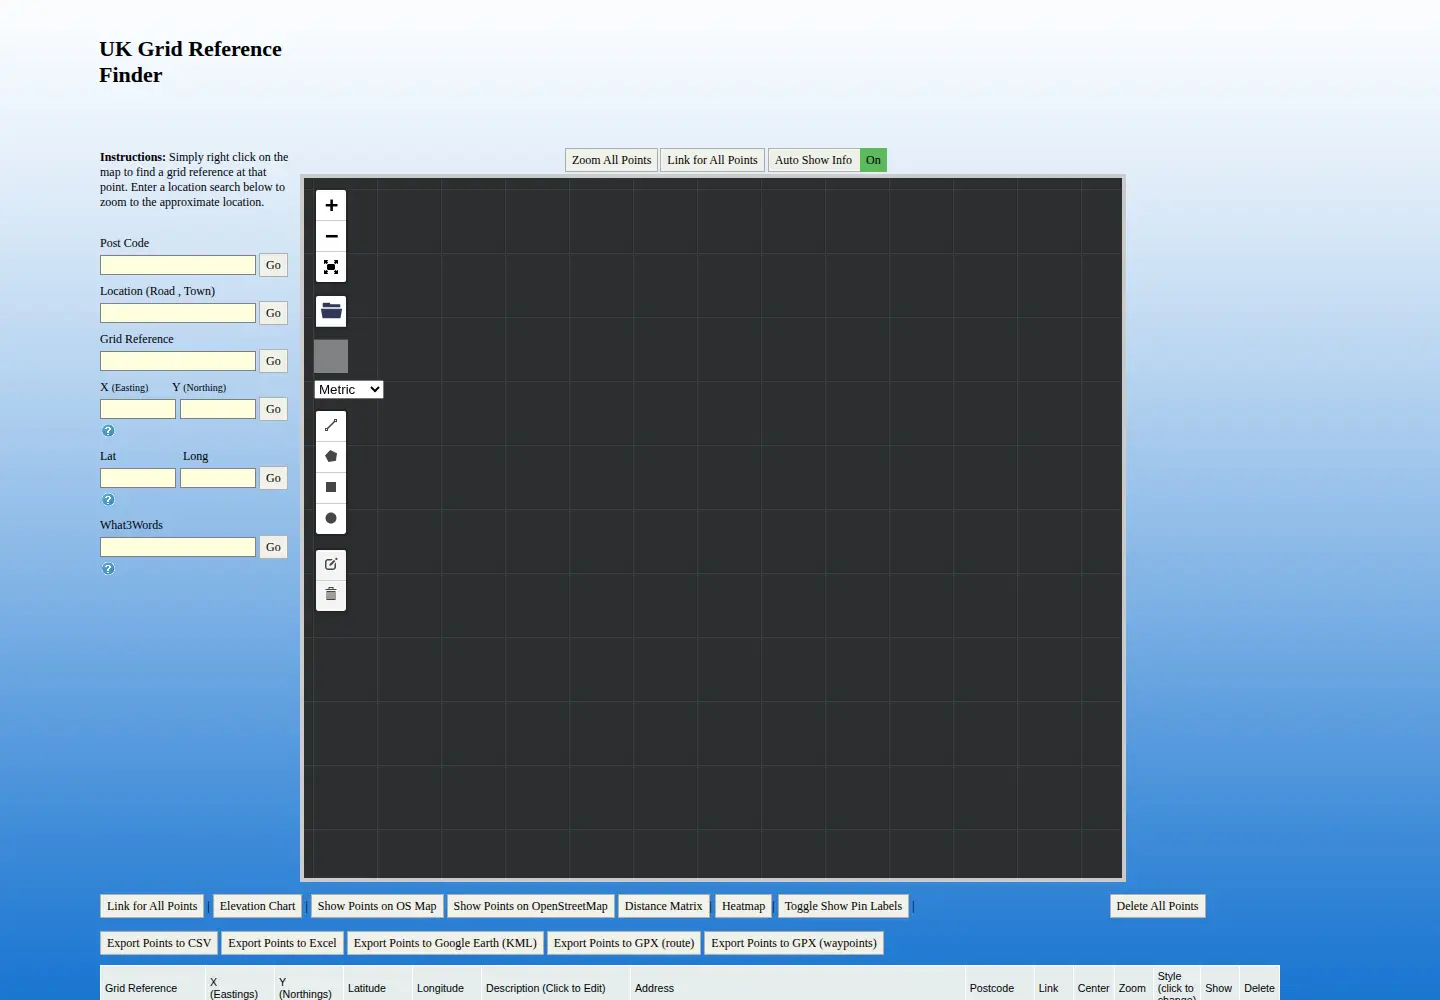
Task: Zoom in with the map plus button
Action: click(331, 205)
